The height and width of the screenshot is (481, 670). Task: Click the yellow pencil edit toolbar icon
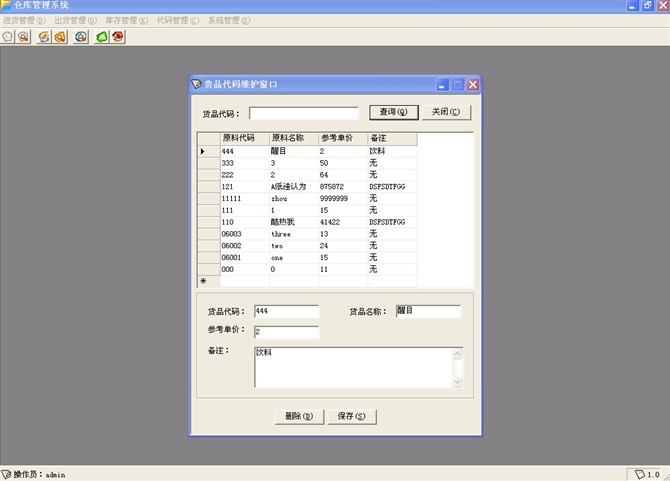point(44,37)
